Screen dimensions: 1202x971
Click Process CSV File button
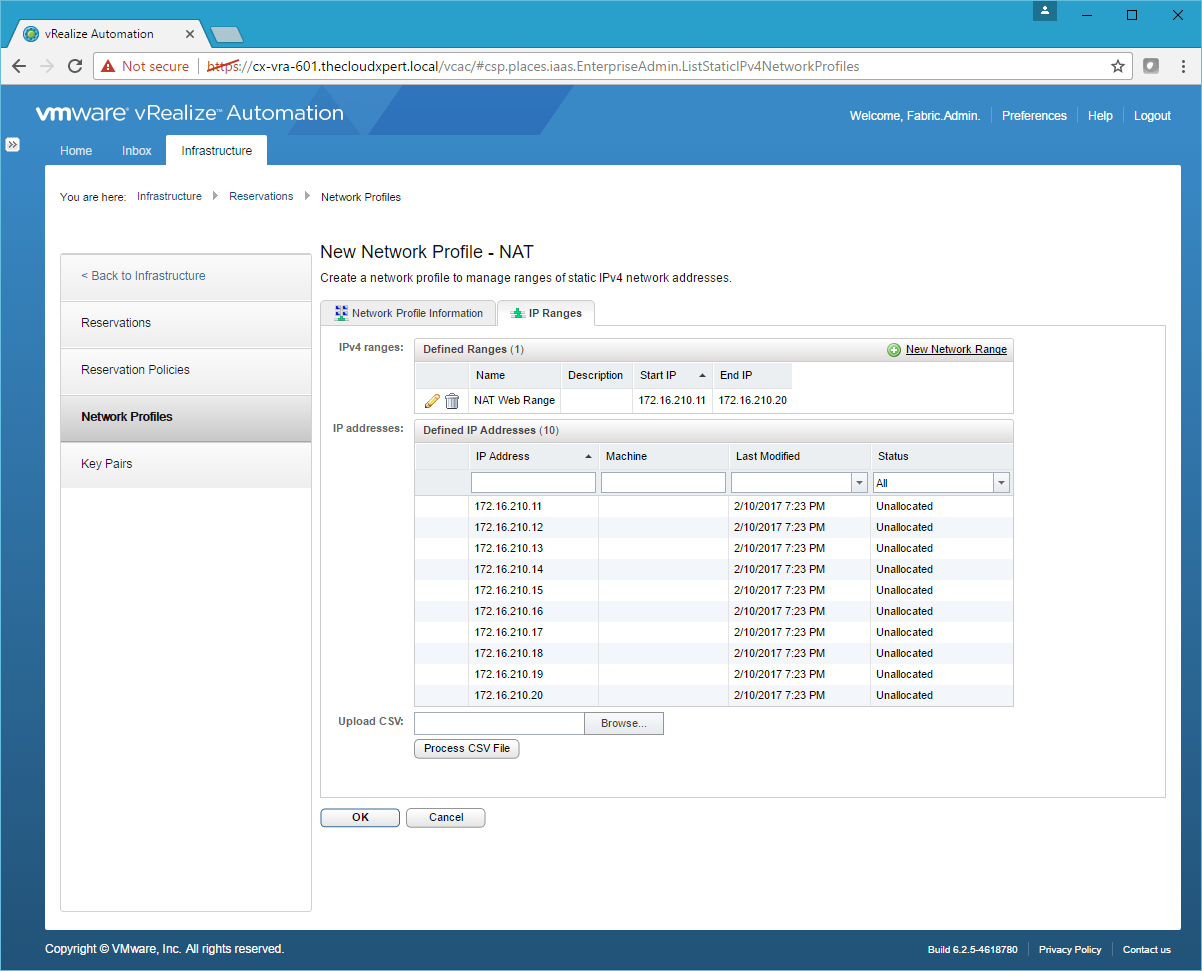466,748
